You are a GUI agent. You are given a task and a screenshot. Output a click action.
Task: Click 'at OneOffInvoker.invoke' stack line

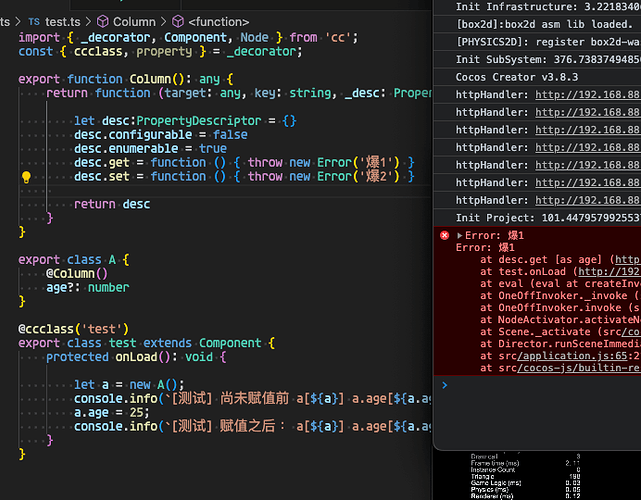[560, 308]
